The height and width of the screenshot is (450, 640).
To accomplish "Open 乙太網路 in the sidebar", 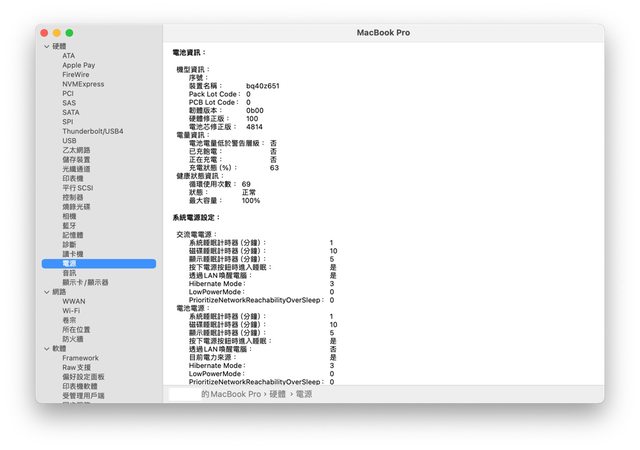I will pyautogui.click(x=76, y=150).
